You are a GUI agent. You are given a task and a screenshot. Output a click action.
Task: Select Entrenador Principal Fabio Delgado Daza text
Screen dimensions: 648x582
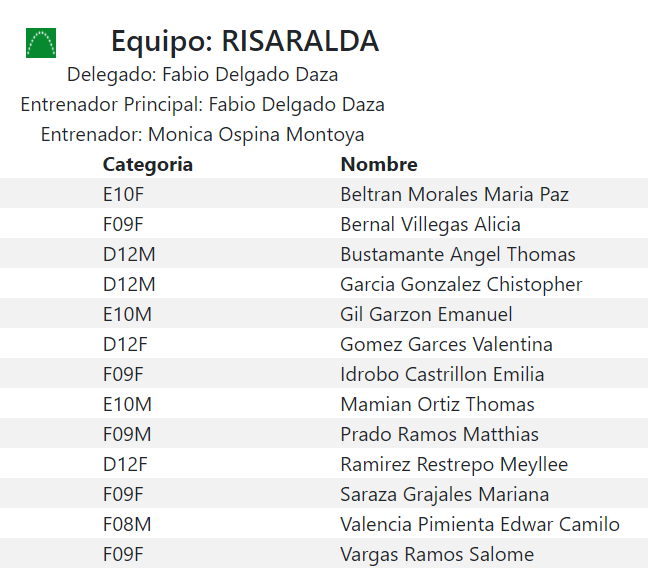pos(202,105)
